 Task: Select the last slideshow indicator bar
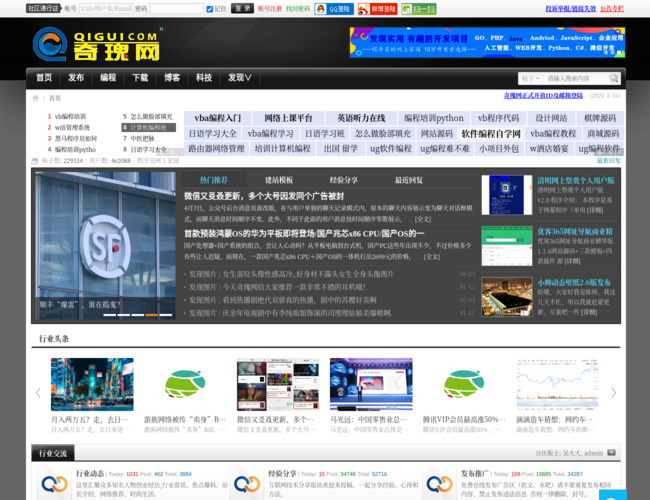click(x=165, y=315)
